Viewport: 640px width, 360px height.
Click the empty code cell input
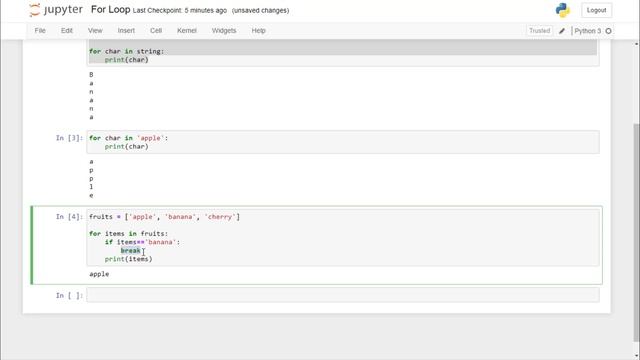(x=343, y=295)
